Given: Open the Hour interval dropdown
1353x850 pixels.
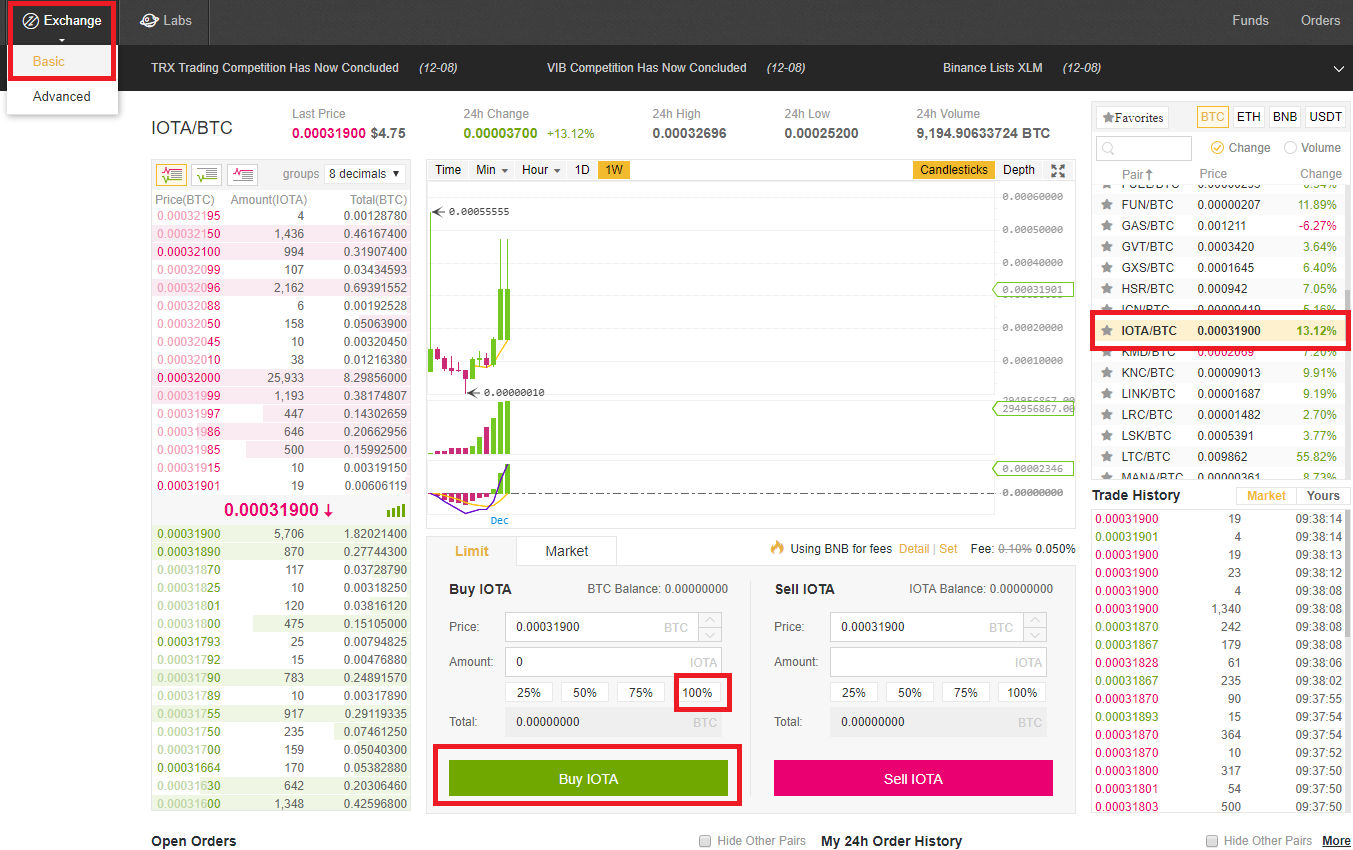Looking at the screenshot, I should click(x=541, y=170).
